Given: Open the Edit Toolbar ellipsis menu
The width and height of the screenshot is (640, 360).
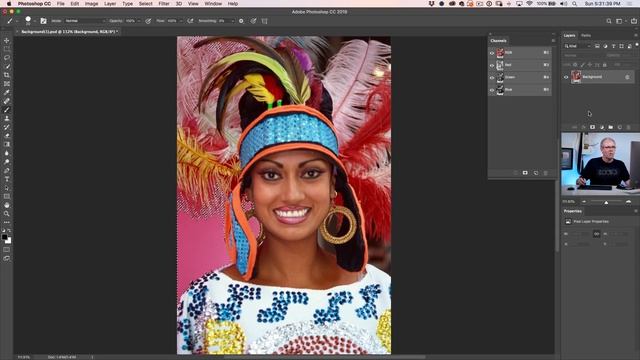Looking at the screenshot, I should point(7,222).
